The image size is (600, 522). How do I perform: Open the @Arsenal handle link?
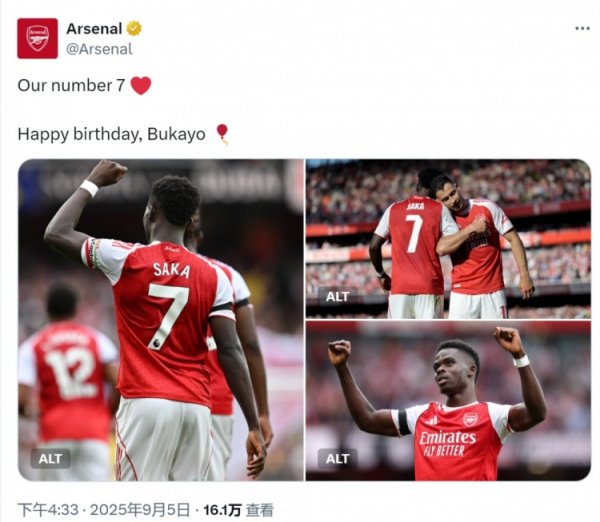(x=99, y=48)
